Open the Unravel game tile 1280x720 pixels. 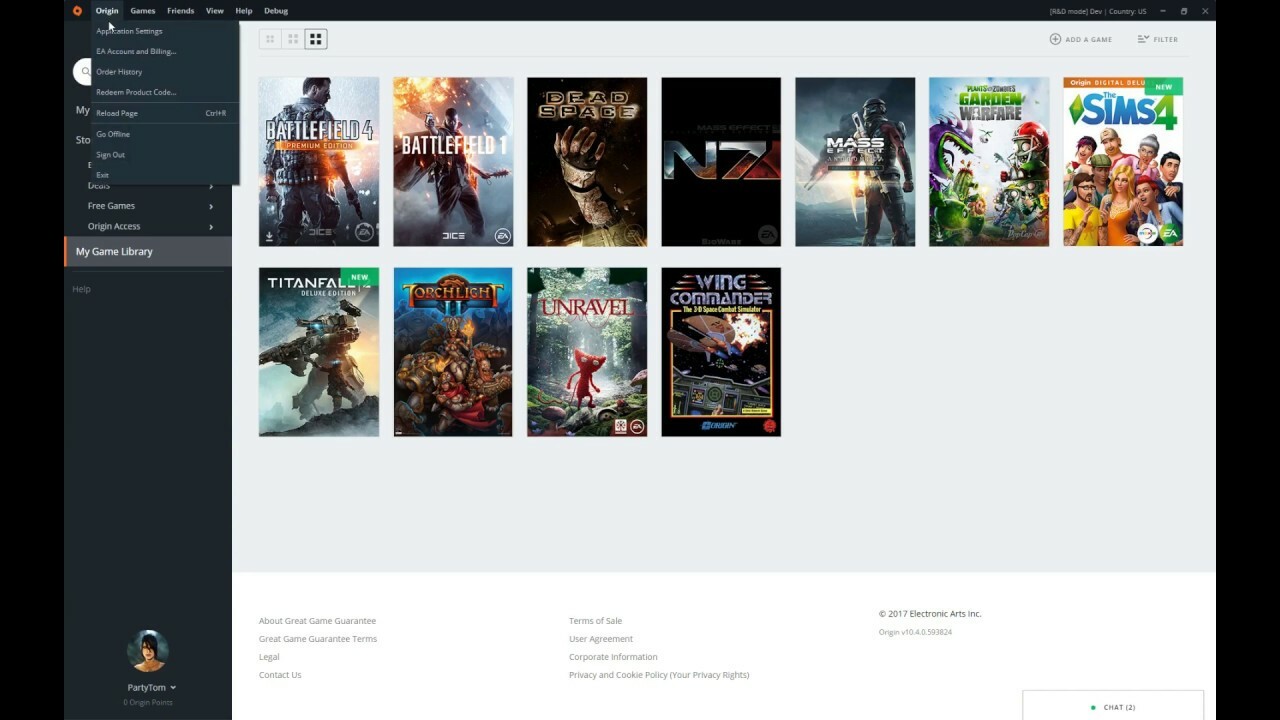[587, 352]
